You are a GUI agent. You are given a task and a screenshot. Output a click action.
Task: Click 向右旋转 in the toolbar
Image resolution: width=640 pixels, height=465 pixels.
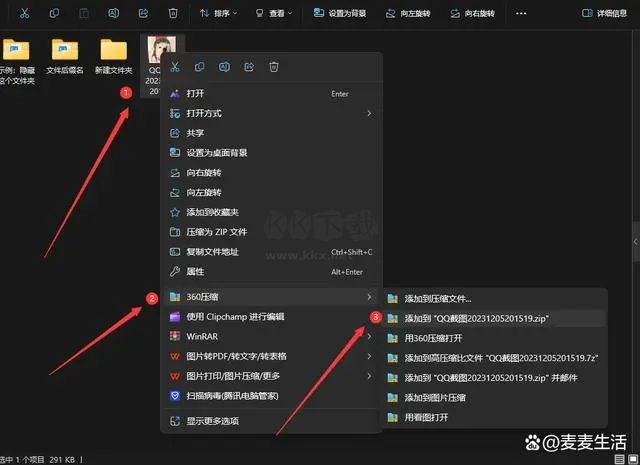[x=472, y=13]
